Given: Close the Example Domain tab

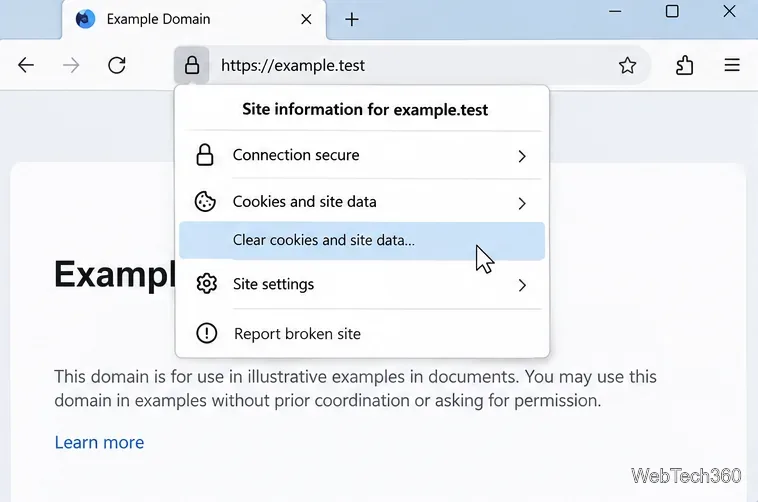Looking at the screenshot, I should 306,19.
